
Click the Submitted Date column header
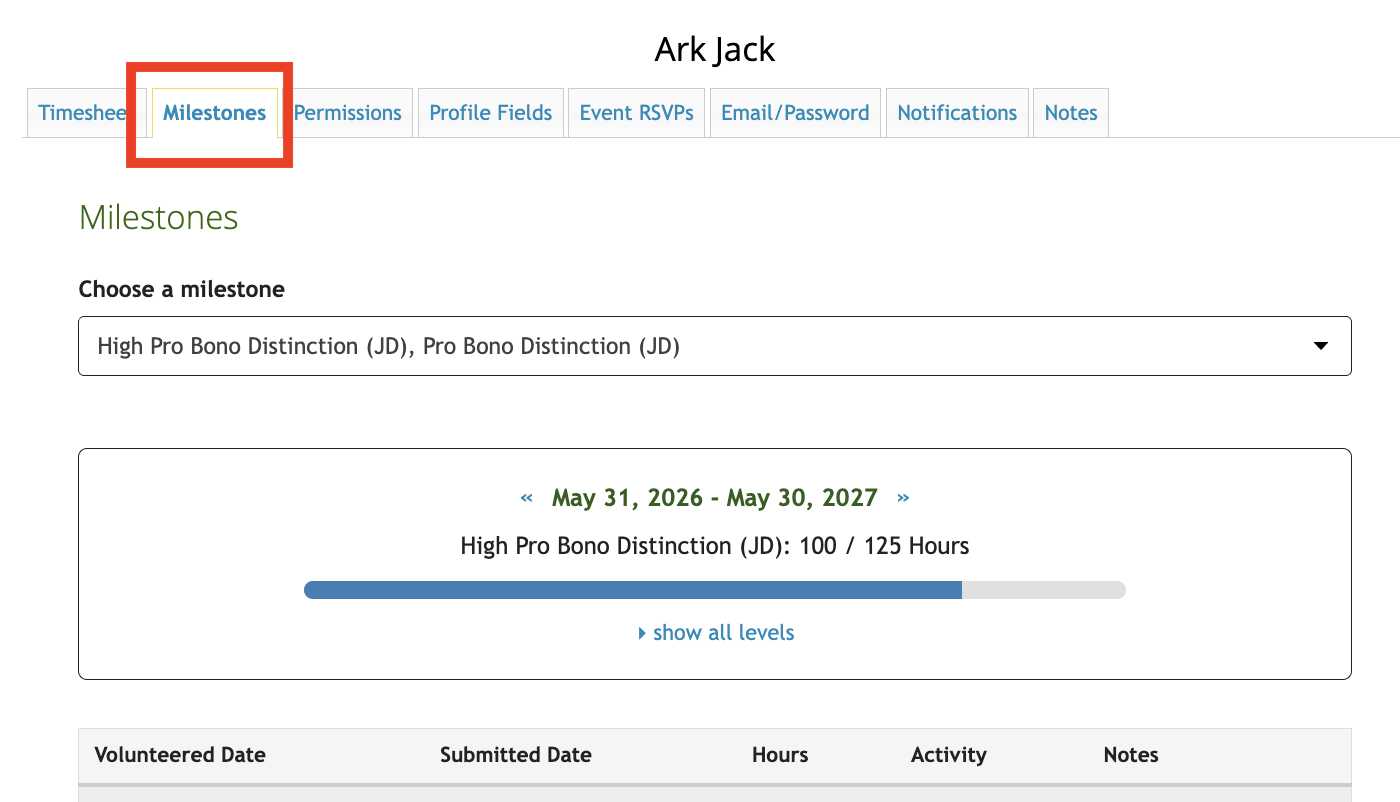[x=516, y=755]
